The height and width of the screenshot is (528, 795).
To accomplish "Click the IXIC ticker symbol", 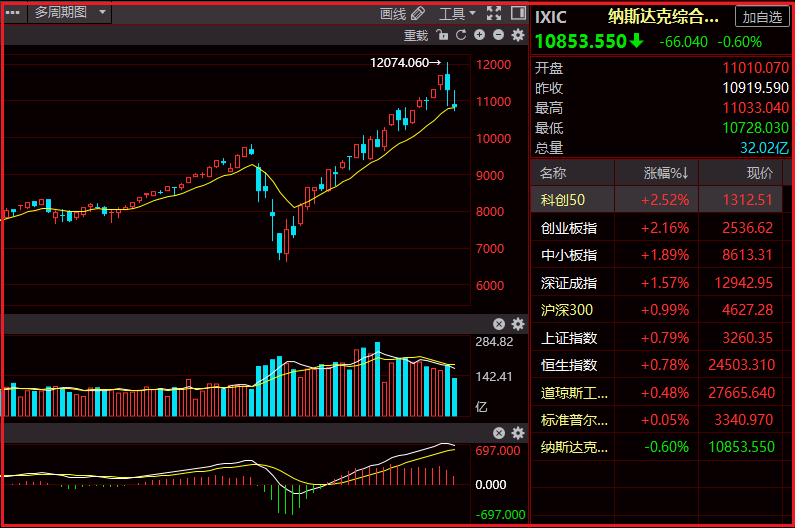I will (x=551, y=17).
